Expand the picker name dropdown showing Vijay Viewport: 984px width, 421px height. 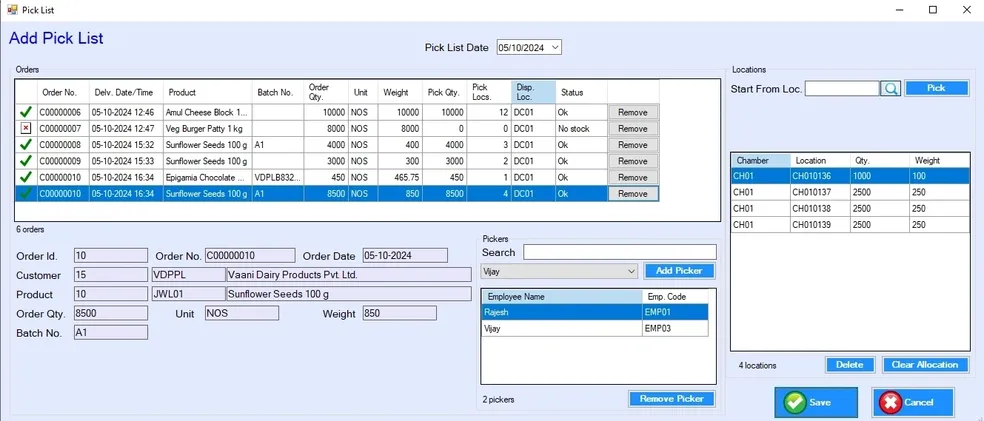[x=630, y=271]
